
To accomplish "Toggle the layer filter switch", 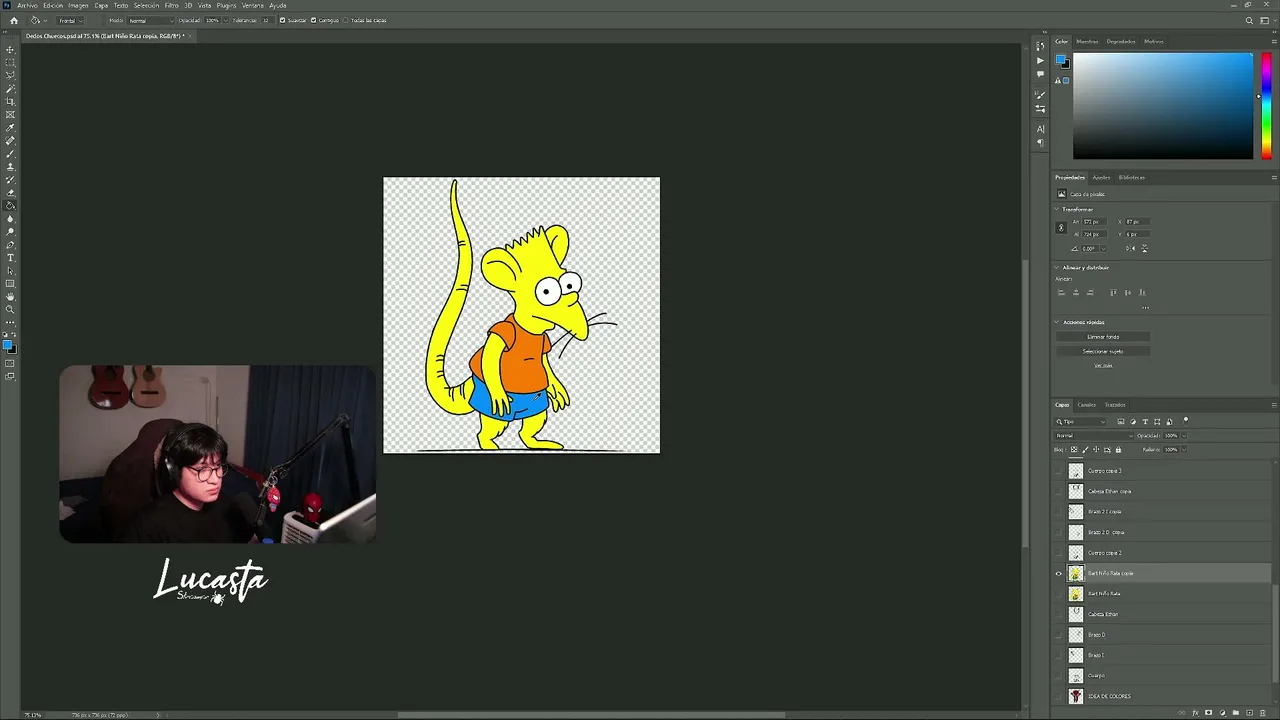I will (1186, 420).
